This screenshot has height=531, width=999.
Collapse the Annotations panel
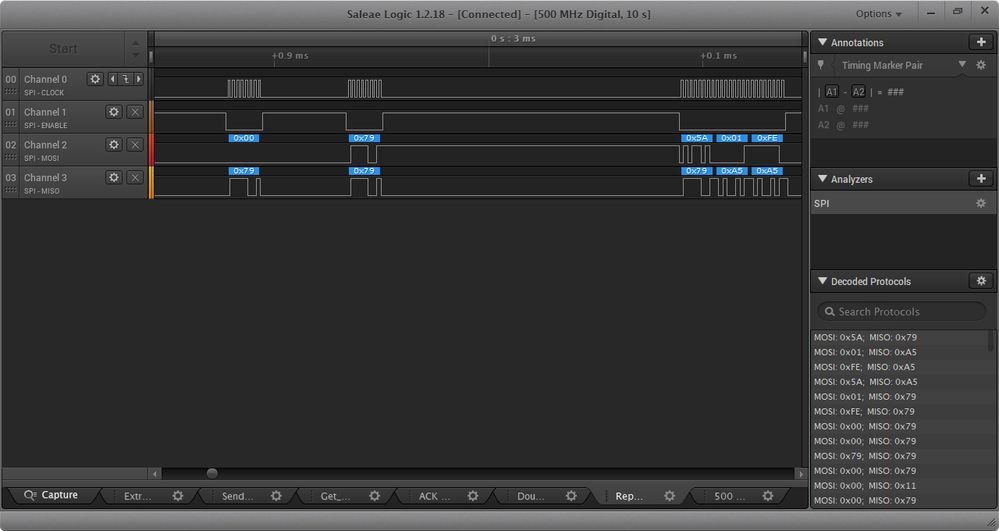click(822, 42)
